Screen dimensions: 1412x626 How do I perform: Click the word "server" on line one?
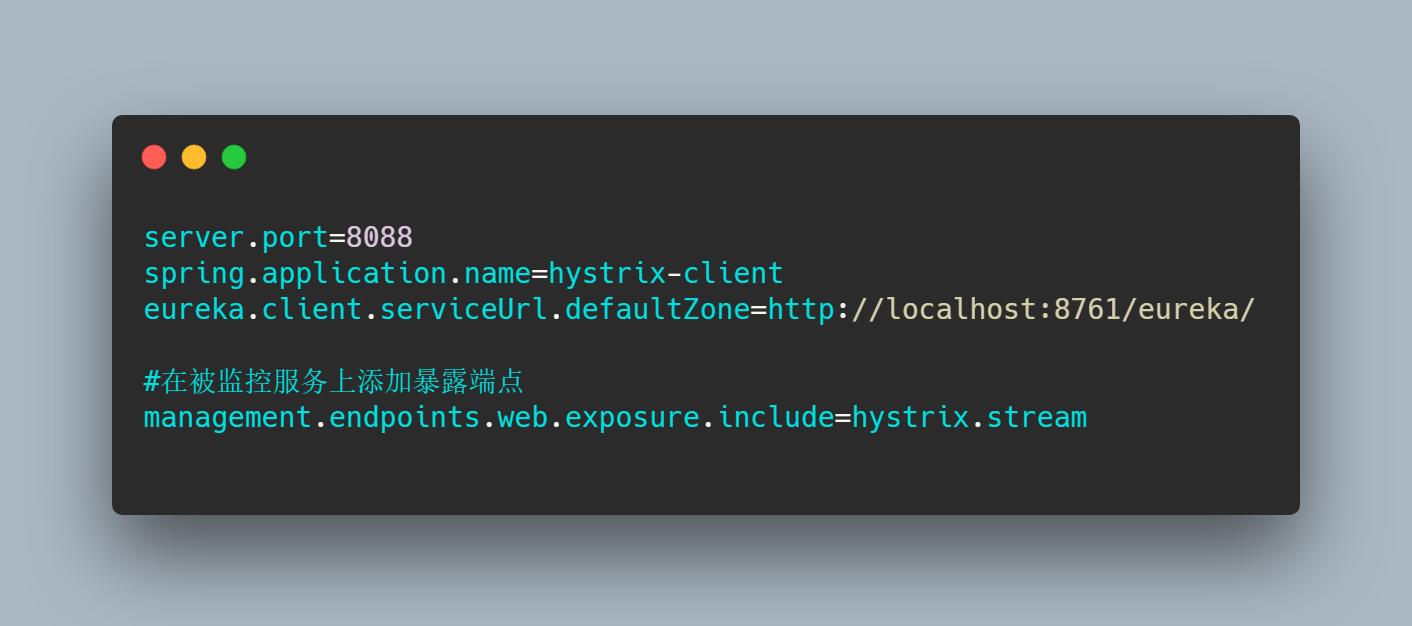(194, 238)
